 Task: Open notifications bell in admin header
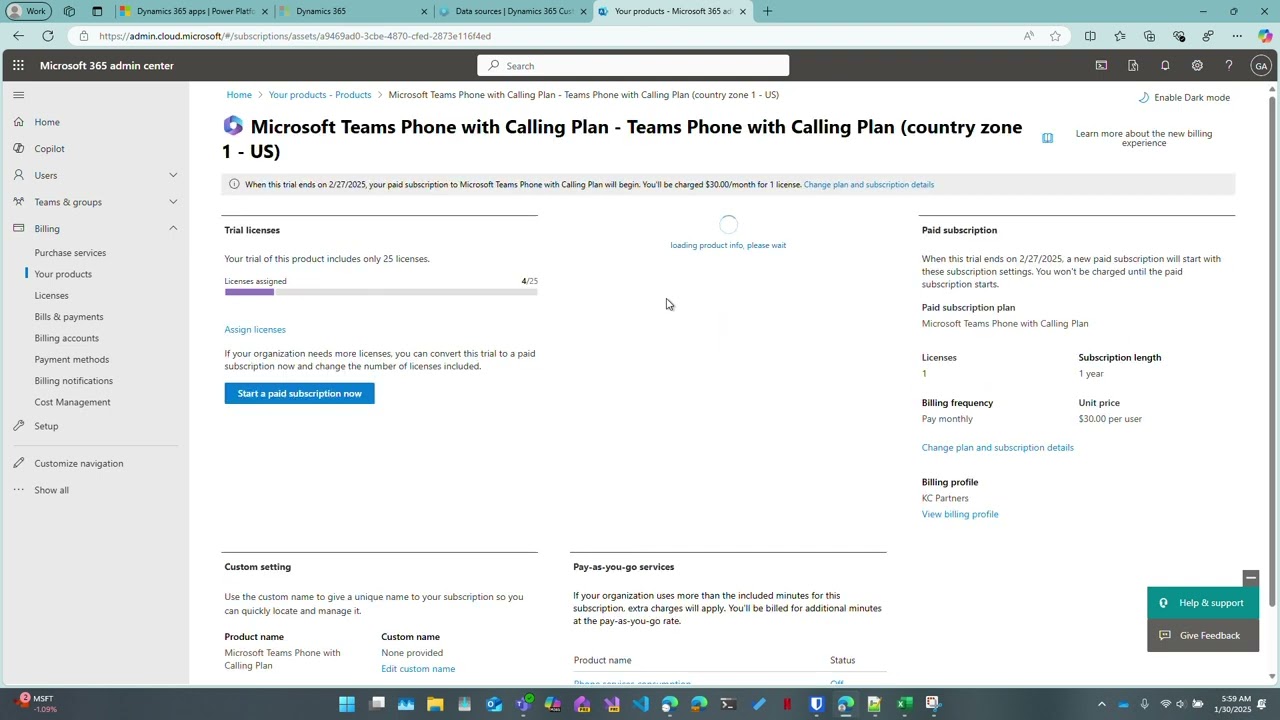tap(1165, 66)
